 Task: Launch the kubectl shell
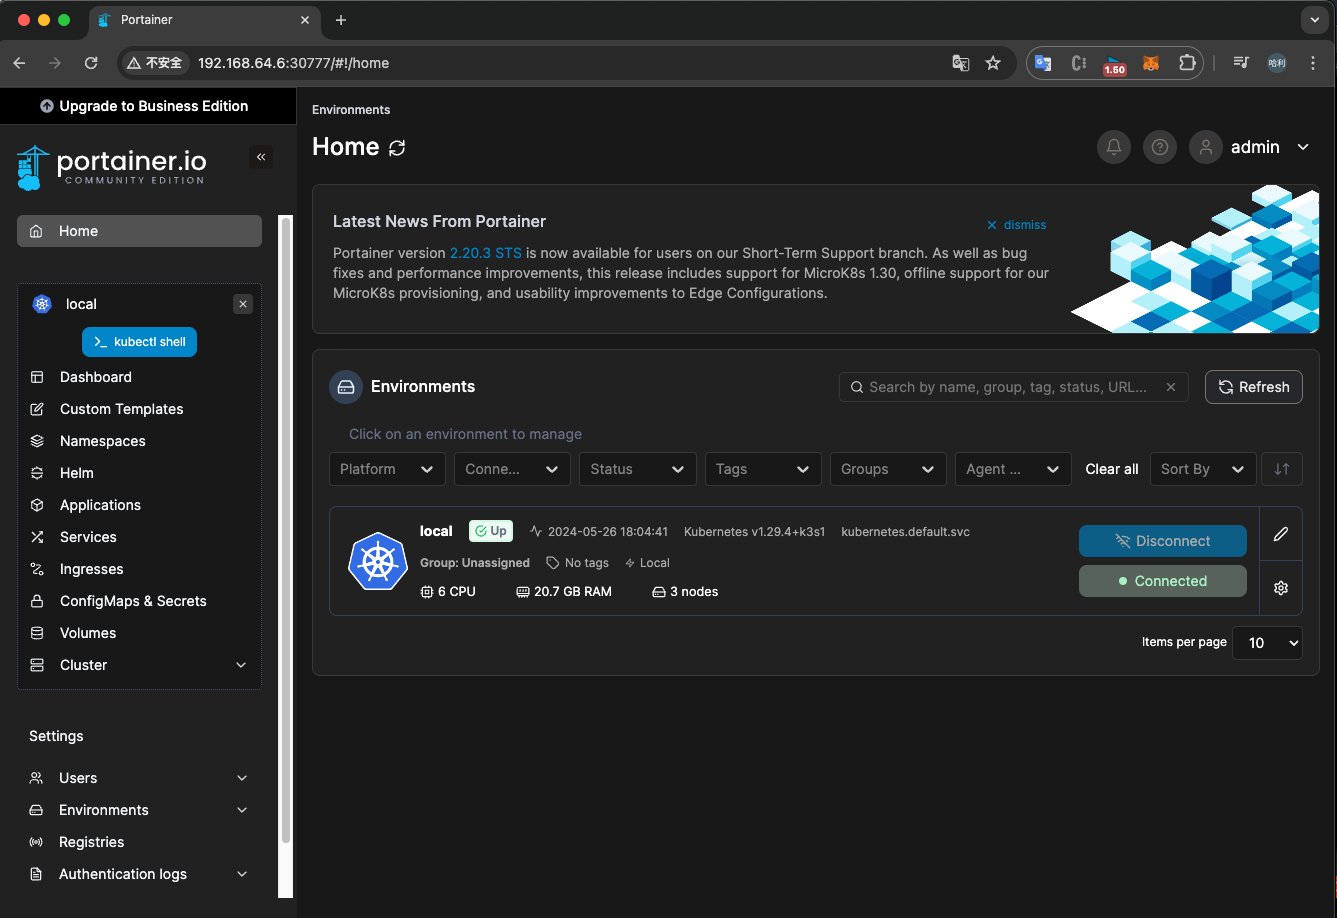point(140,342)
